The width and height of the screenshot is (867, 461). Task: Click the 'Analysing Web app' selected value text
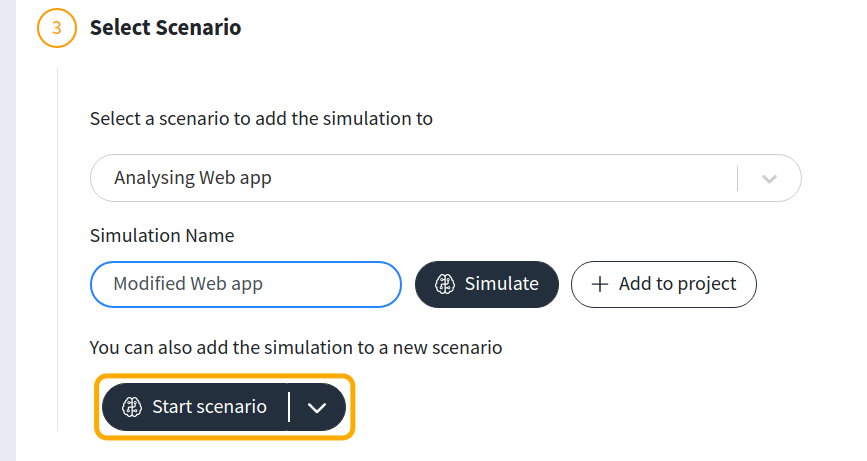(193, 179)
